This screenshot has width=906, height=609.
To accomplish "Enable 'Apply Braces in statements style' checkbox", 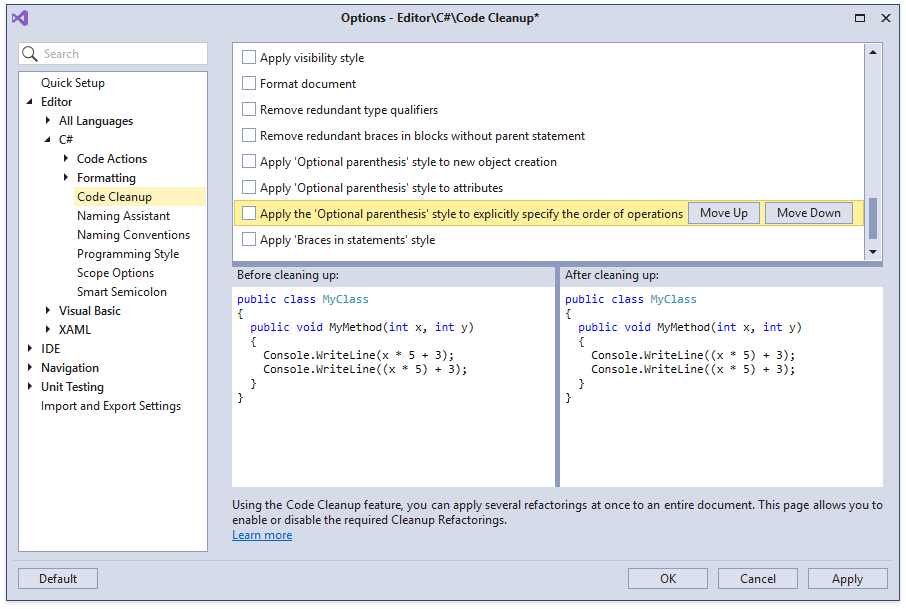I will pyautogui.click(x=249, y=240).
